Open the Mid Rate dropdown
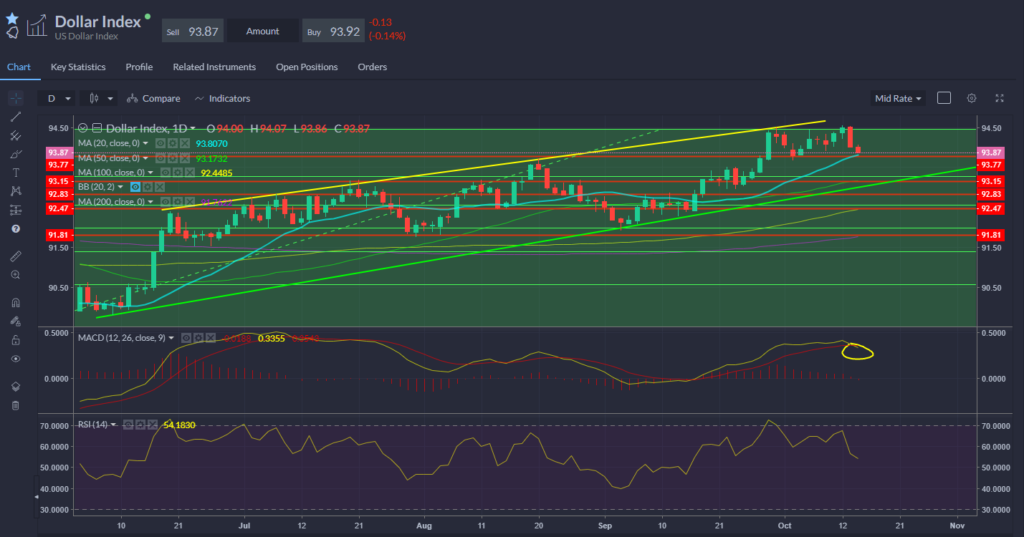This screenshot has height=537, width=1024. [897, 98]
